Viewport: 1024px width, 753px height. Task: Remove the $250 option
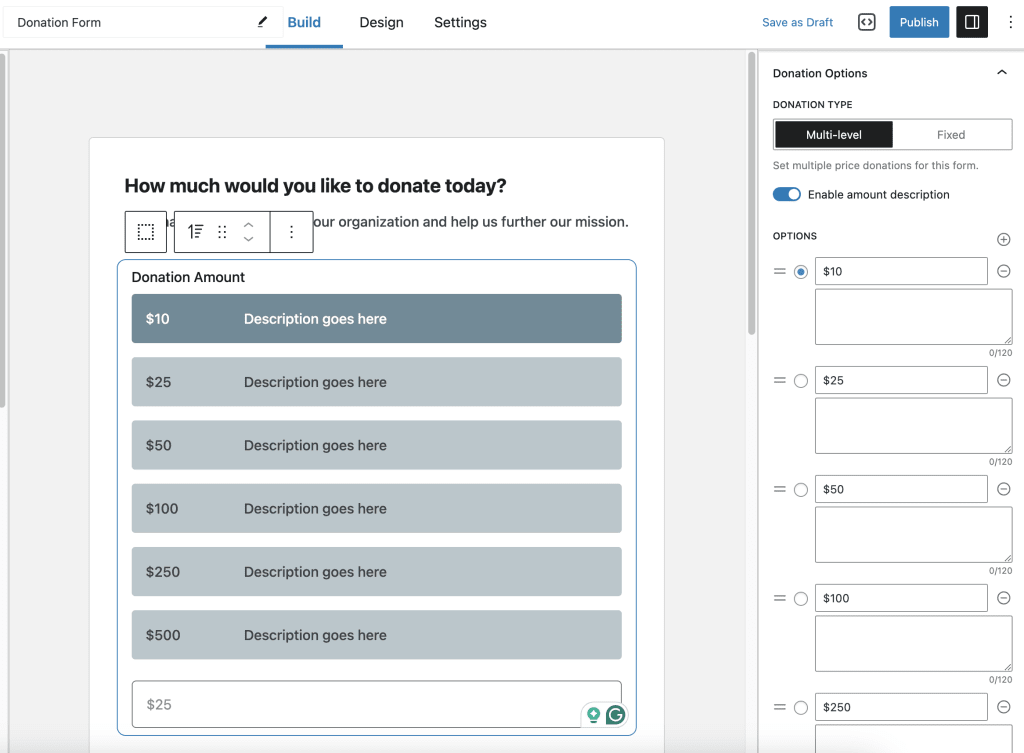(x=1004, y=707)
